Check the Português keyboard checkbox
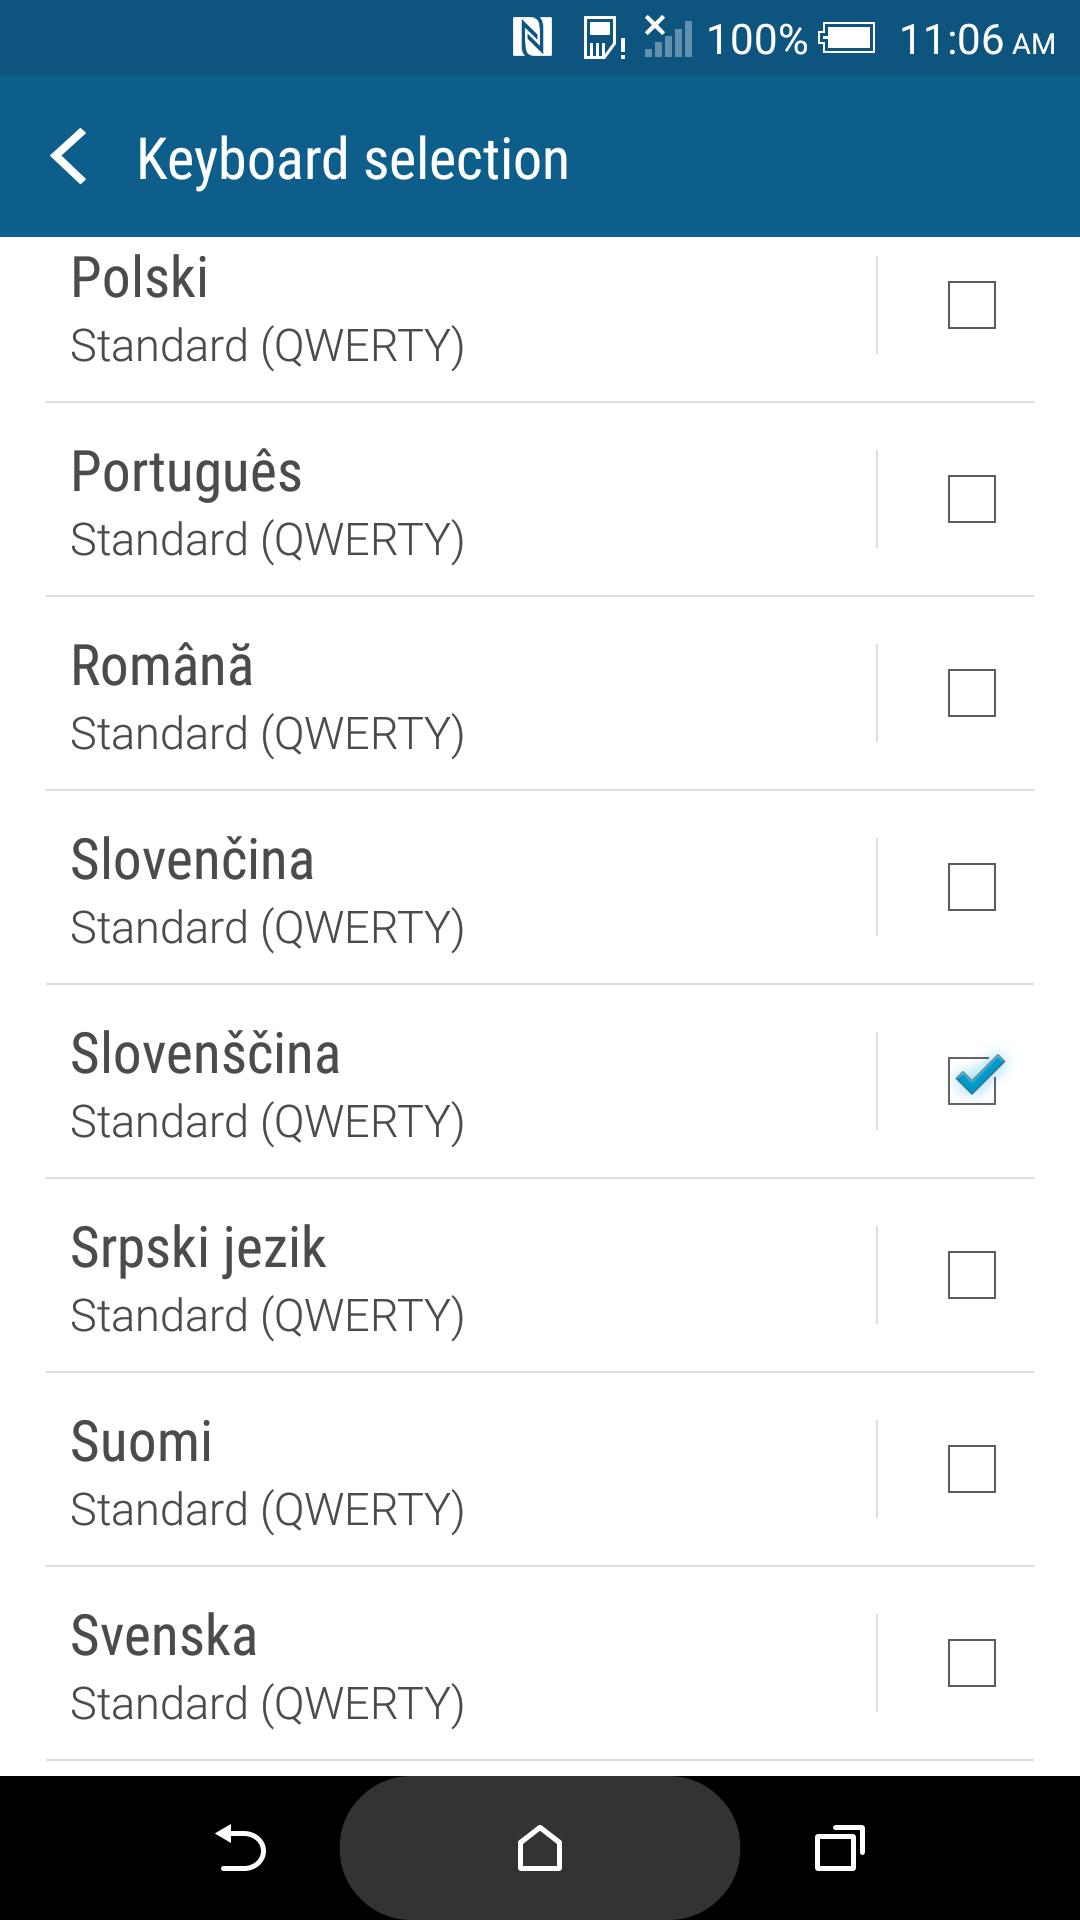Viewport: 1080px width, 1920px height. pos(972,499)
